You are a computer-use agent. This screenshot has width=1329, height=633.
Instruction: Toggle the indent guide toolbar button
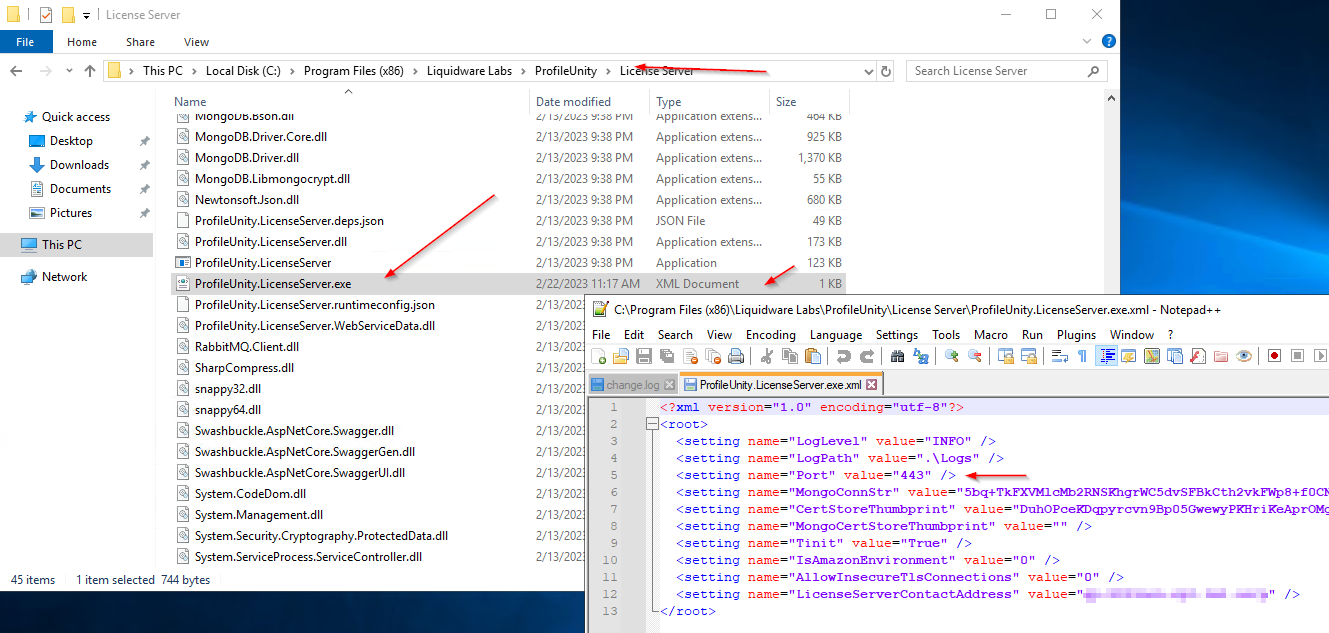[x=1106, y=356]
